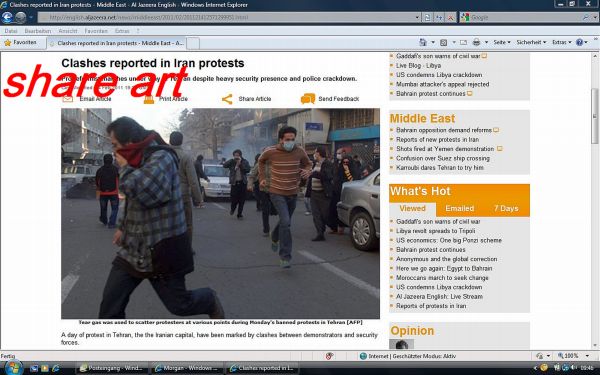Click the browser Back arrow button
The height and width of the screenshot is (375, 600).
[x=7, y=17]
